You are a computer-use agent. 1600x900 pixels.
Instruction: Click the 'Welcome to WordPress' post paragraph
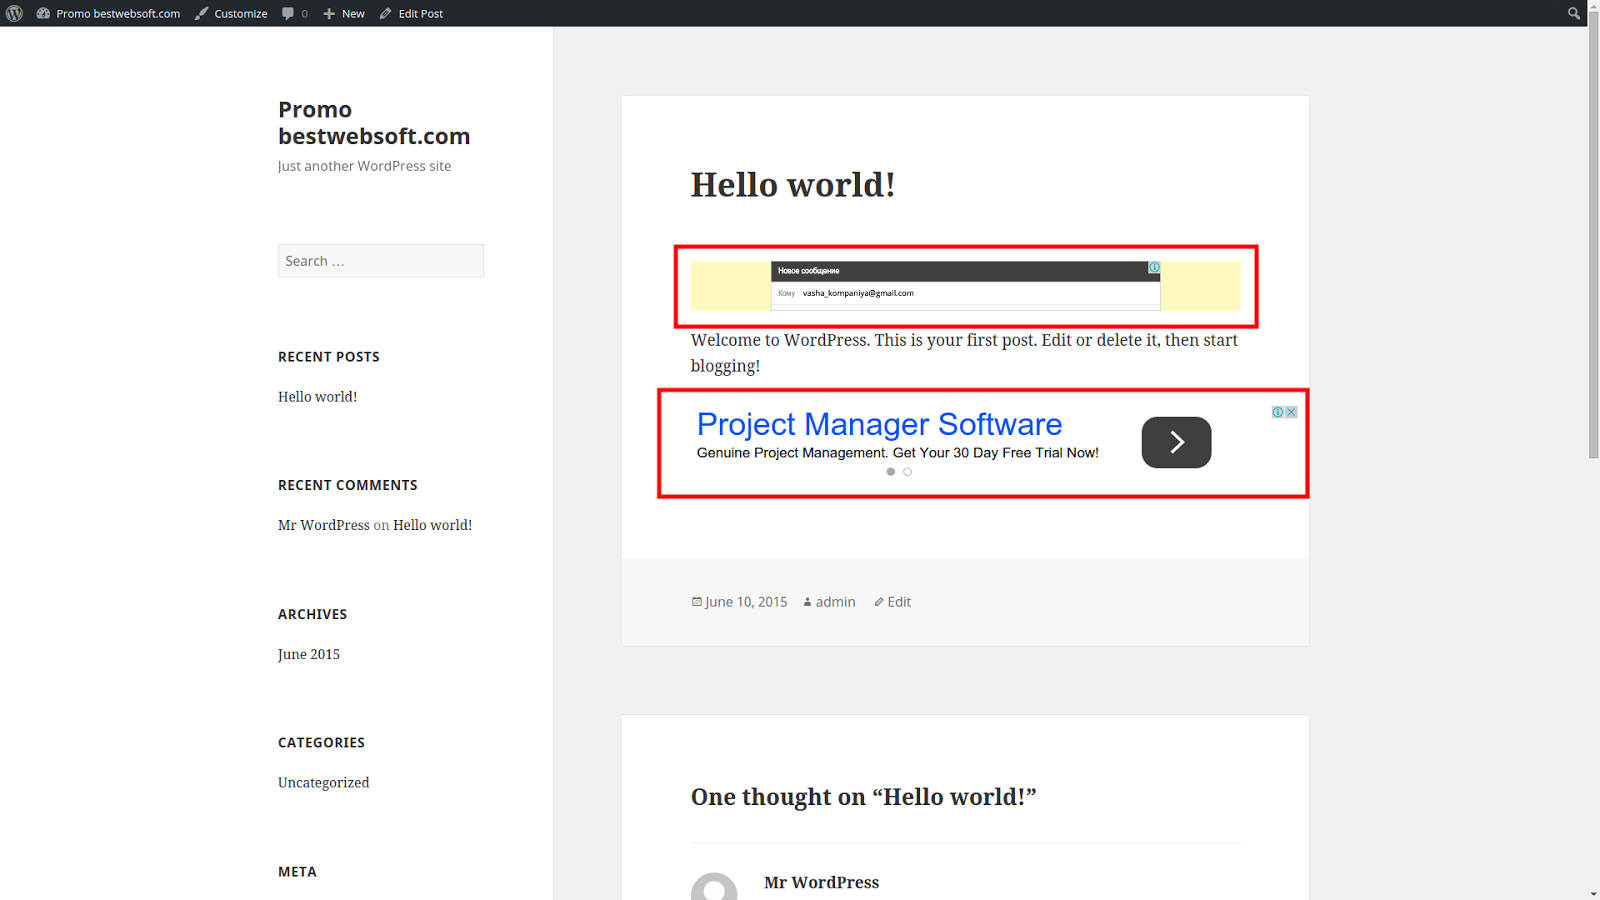point(964,353)
